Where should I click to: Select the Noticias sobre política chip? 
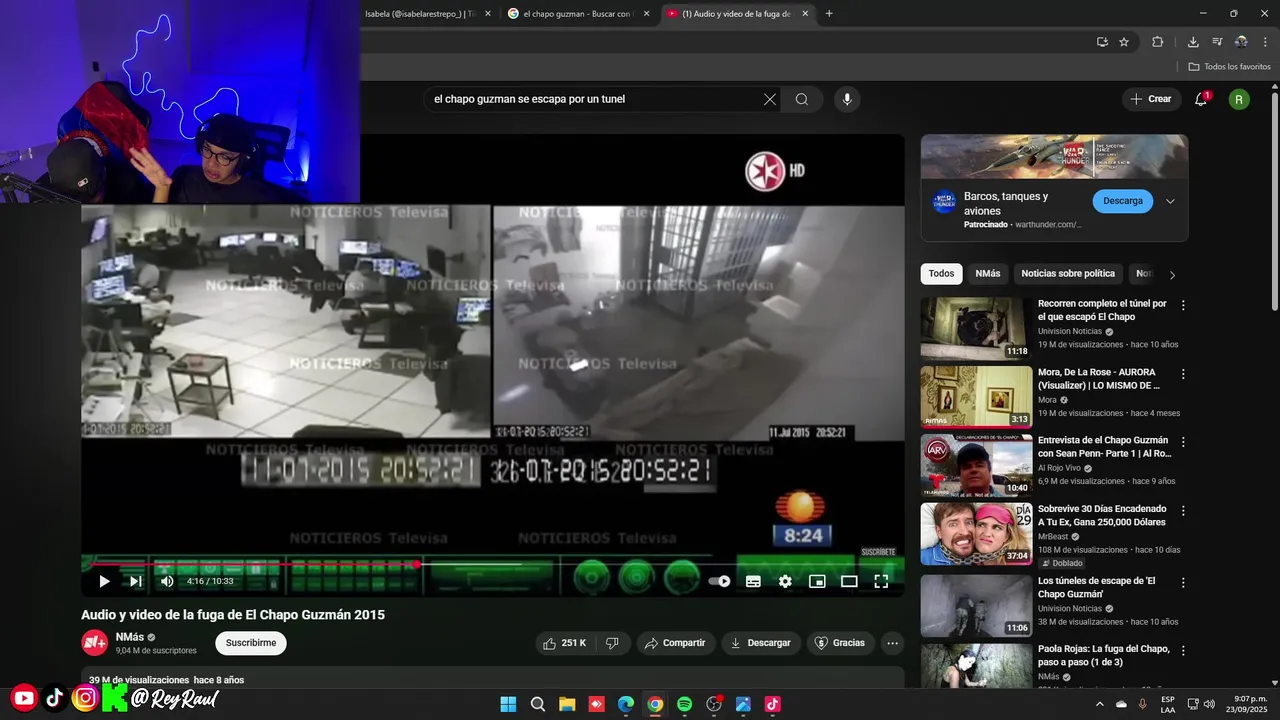point(1068,274)
